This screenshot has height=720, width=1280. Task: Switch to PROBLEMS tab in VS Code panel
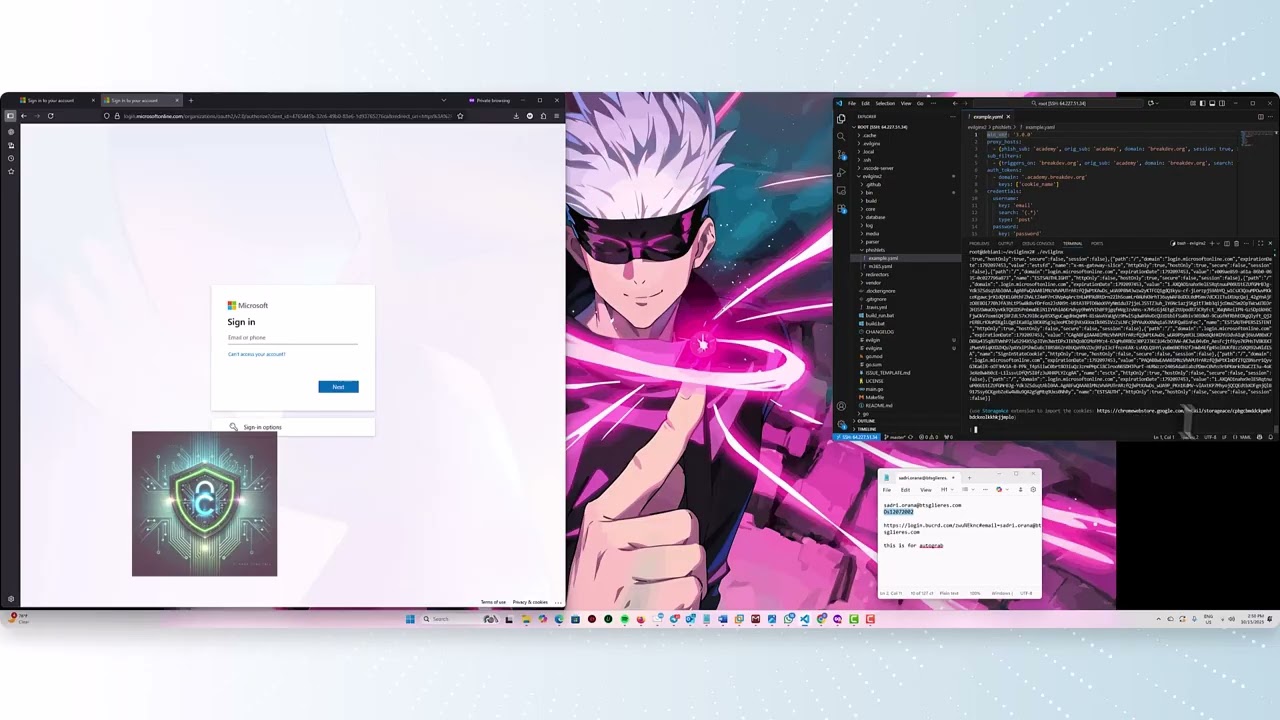pos(979,243)
